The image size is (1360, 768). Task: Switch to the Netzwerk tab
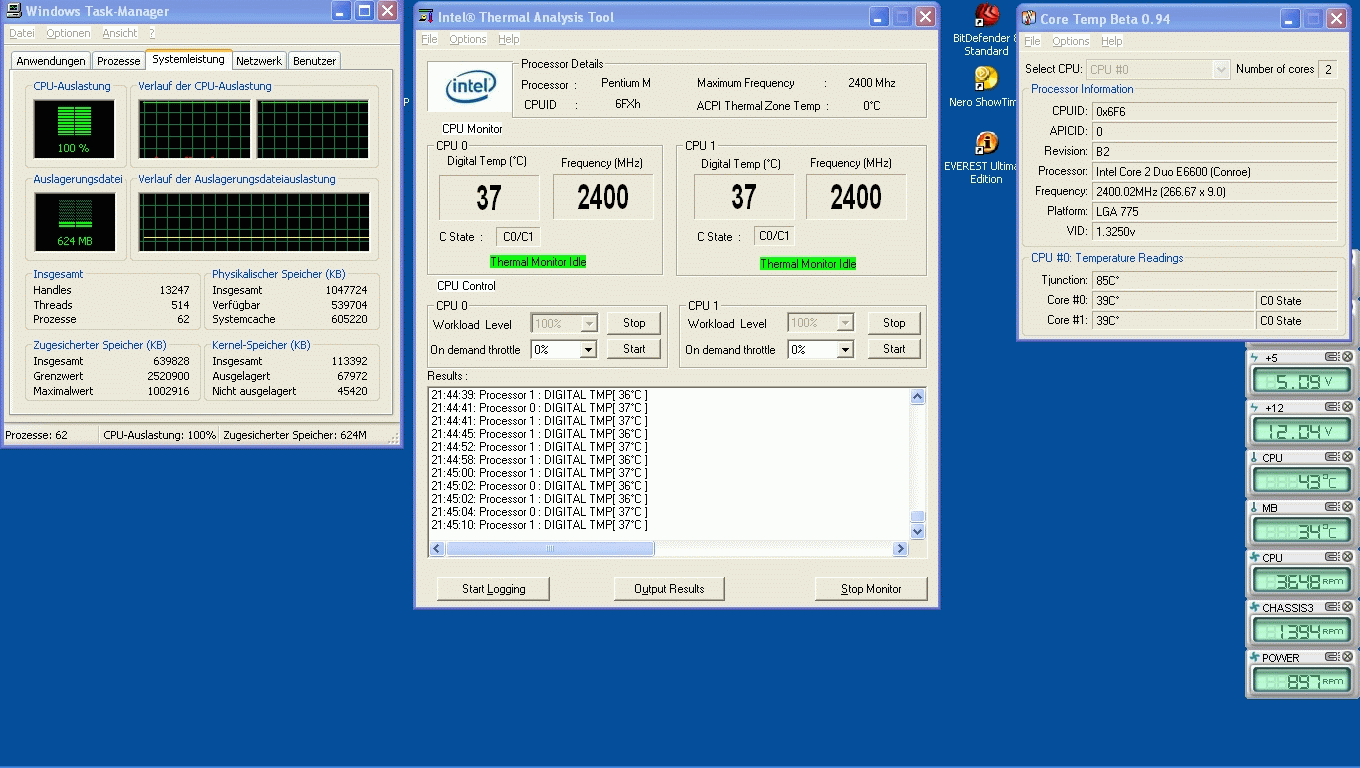click(260, 61)
